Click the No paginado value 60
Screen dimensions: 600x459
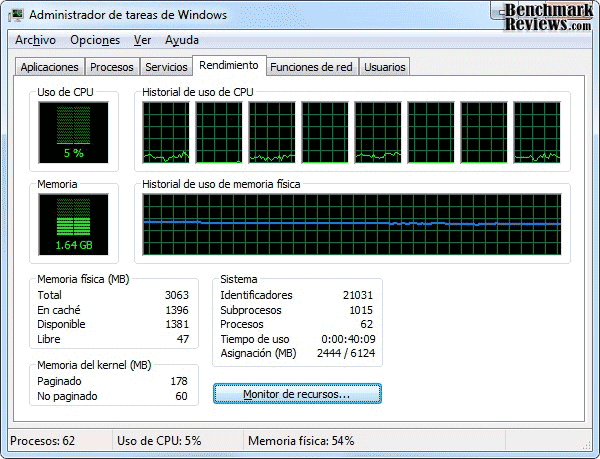tap(181, 396)
